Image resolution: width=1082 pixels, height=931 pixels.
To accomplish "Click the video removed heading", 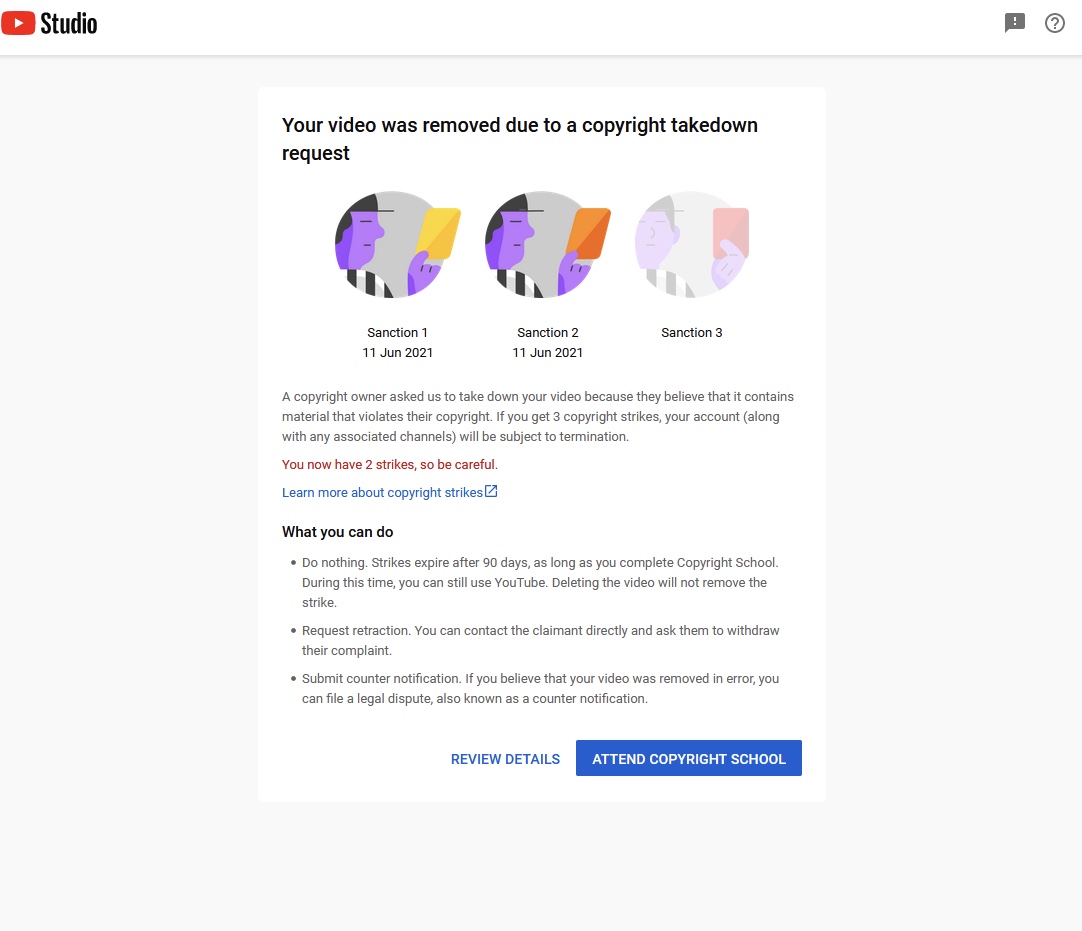I will point(520,139).
